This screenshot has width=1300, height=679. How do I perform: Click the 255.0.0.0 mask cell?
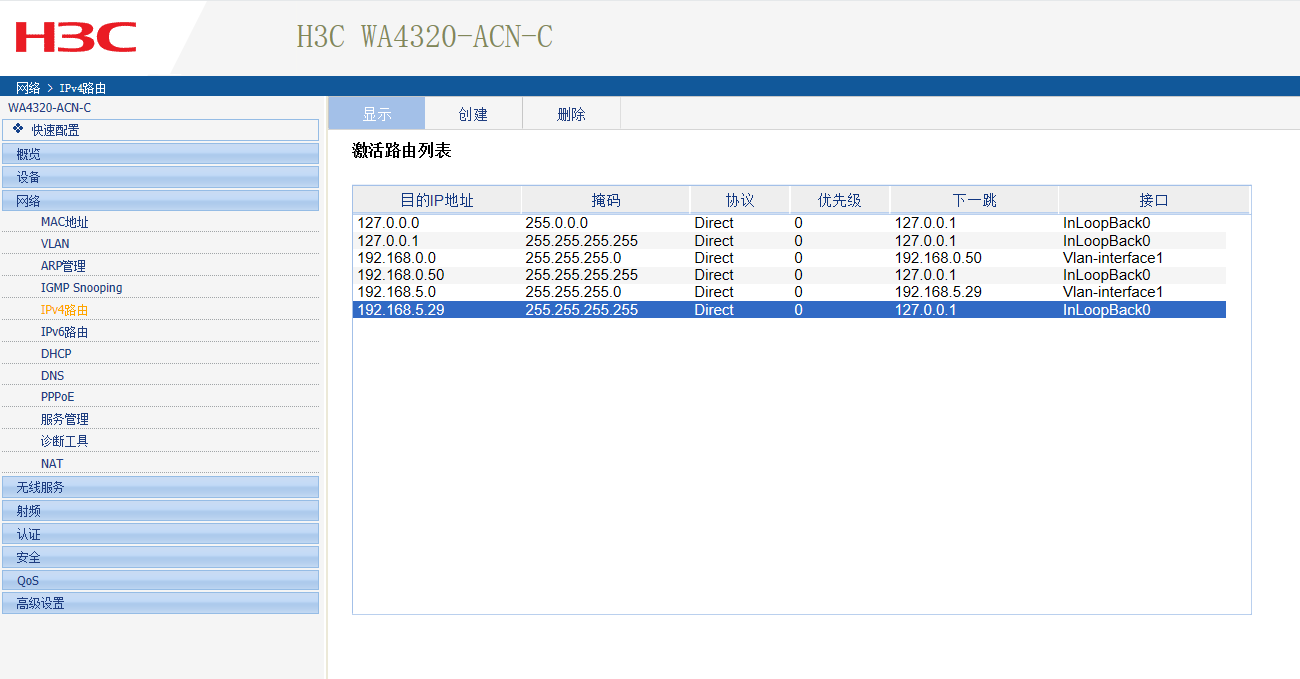[557, 223]
